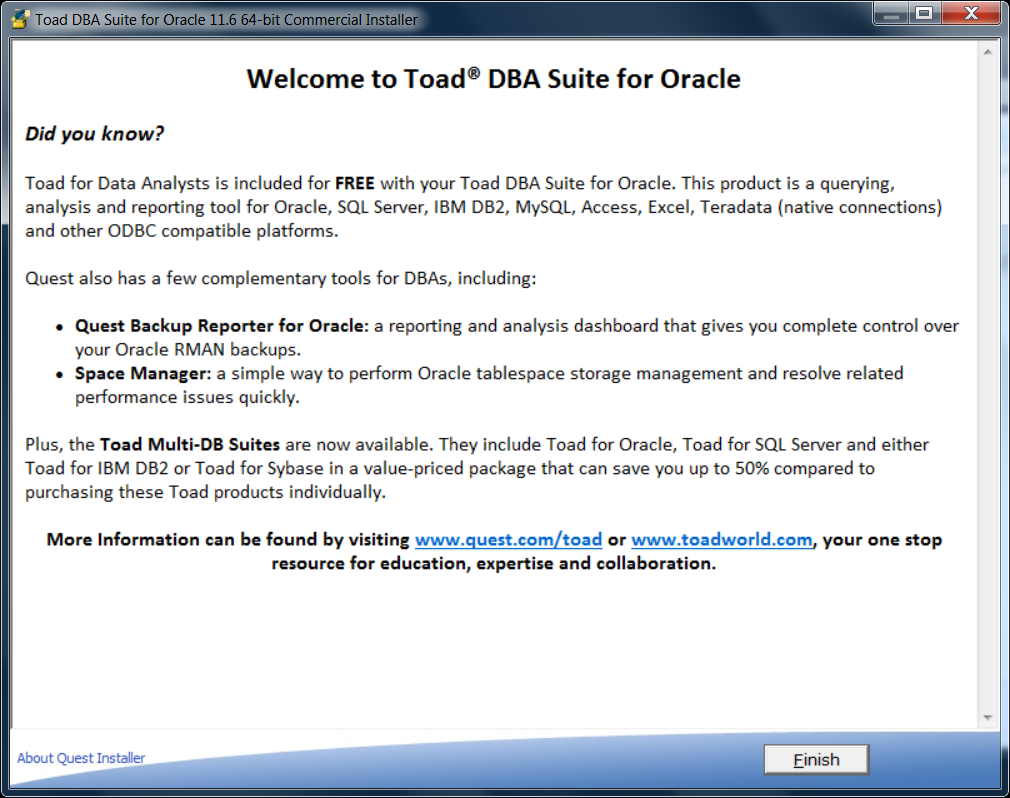
Task: Click the 'Toad Multi-DB Suites' bold text
Action: (190, 444)
